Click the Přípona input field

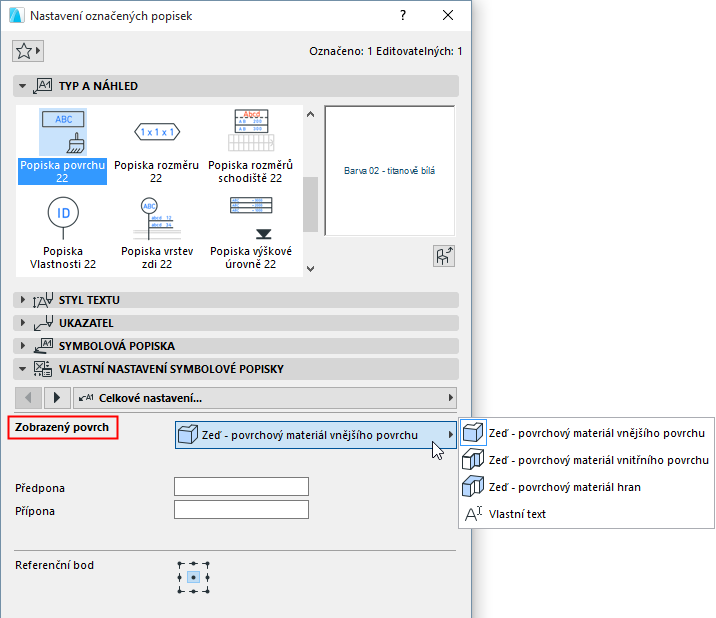click(241, 510)
